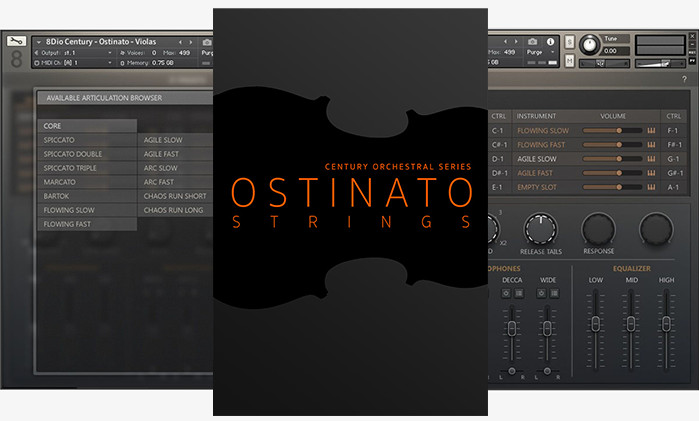Click Flowing Slow volume slider
699x421 pixels.
[x=613, y=131]
